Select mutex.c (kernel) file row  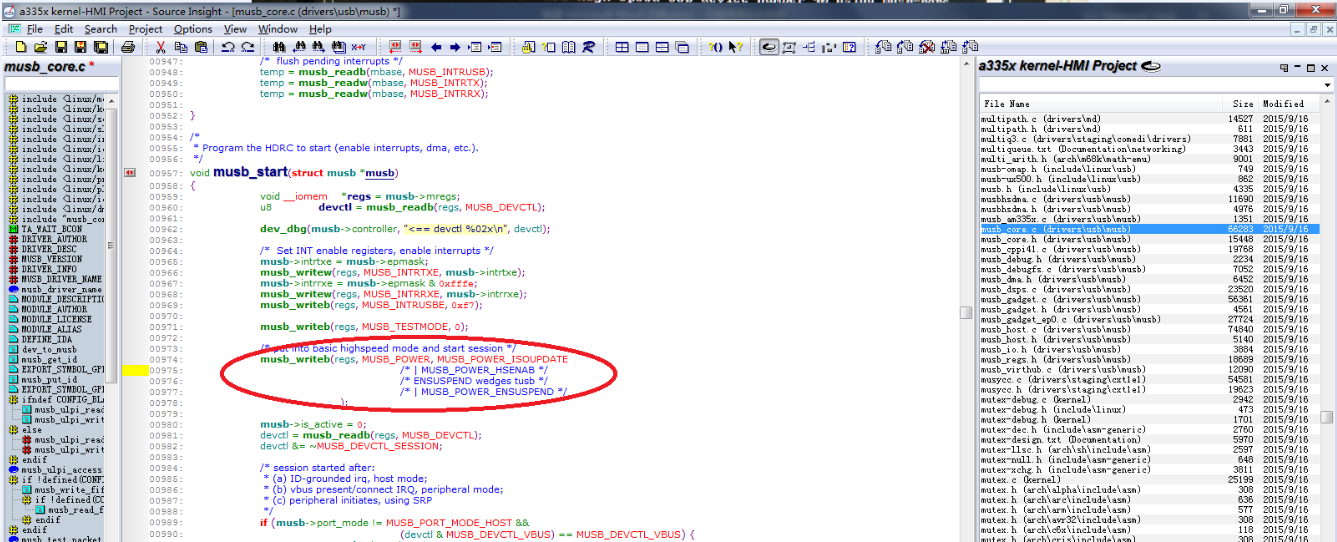tap(1149, 480)
